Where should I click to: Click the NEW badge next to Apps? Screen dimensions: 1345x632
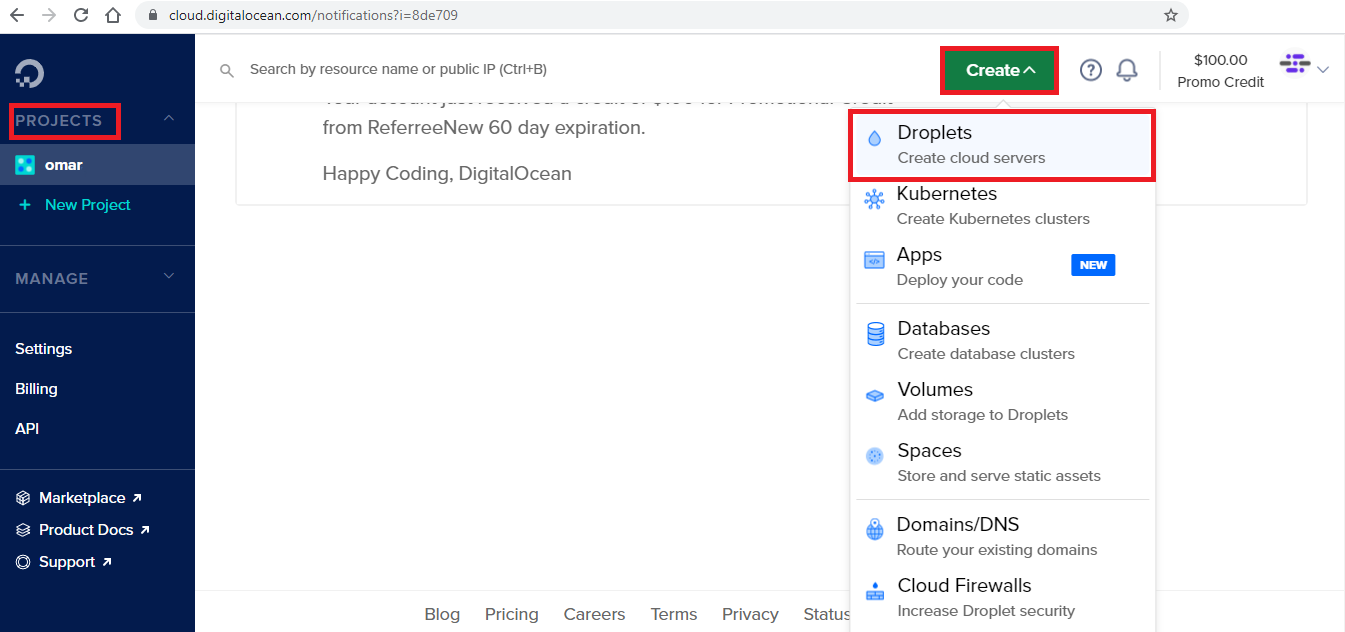1093,265
